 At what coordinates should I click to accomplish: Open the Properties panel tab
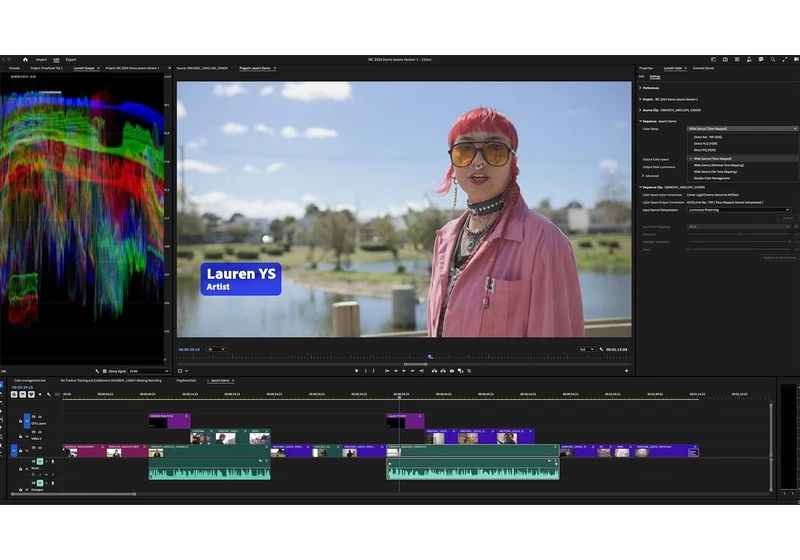(646, 68)
